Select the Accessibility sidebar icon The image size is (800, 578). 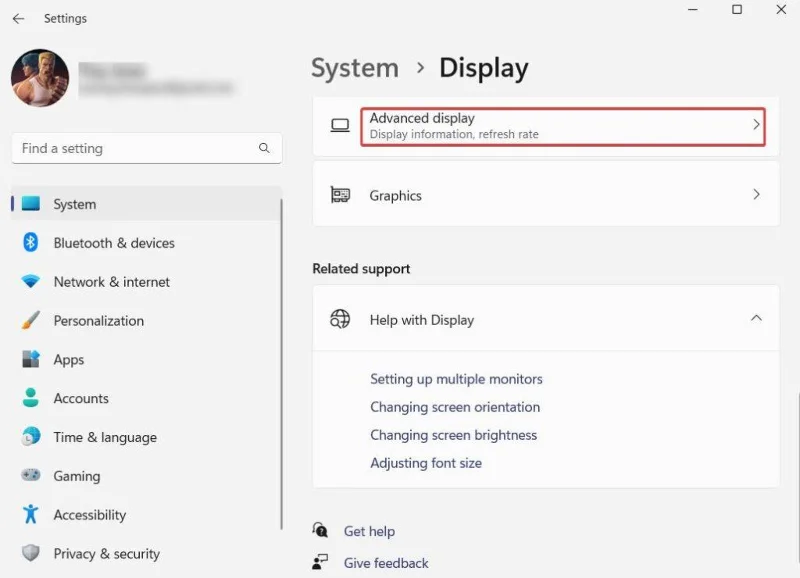point(31,515)
